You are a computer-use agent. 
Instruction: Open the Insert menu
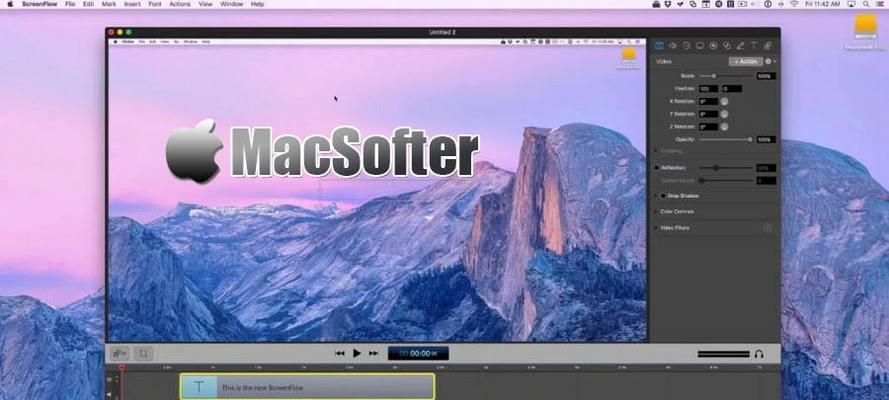click(133, 4)
